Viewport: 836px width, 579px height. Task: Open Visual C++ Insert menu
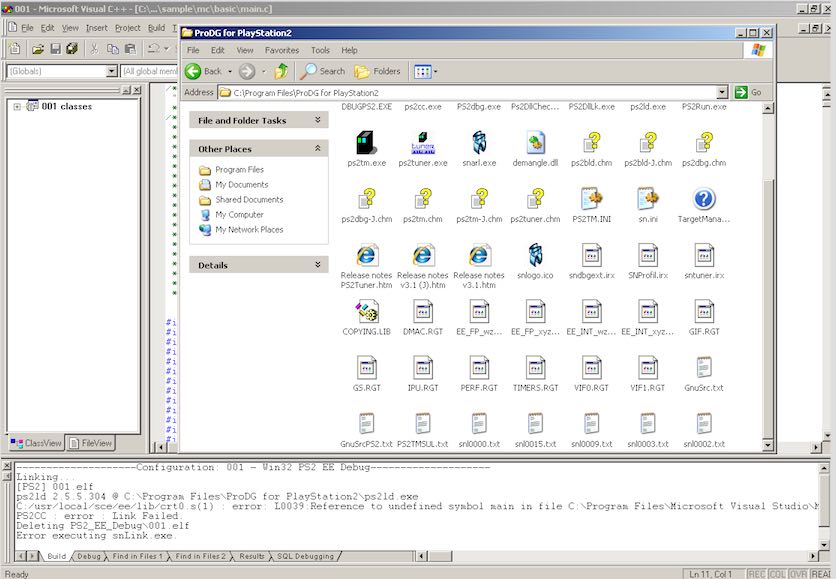coord(97,28)
